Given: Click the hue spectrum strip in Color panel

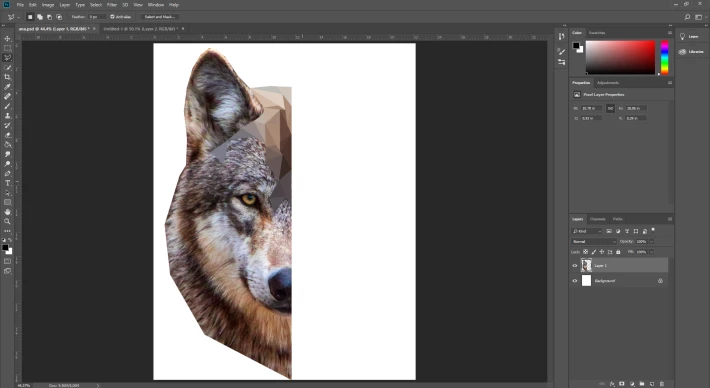Looking at the screenshot, I should coord(664,57).
